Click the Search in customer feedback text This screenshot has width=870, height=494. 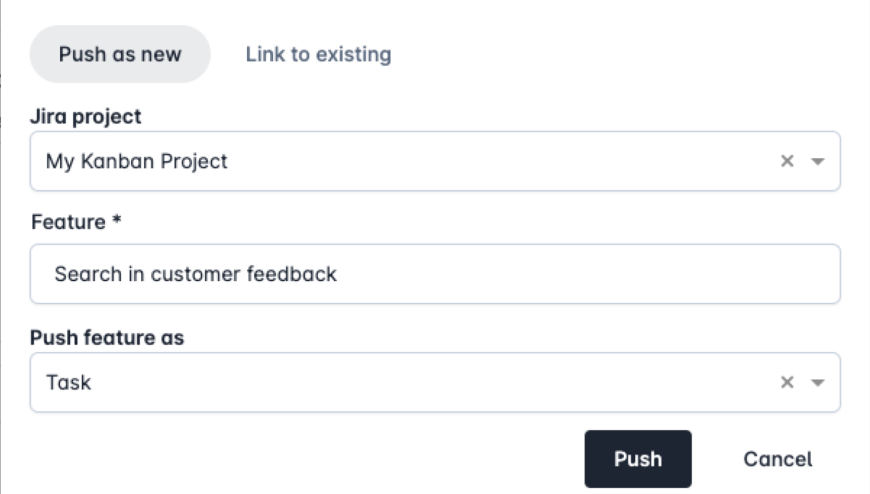click(x=196, y=274)
